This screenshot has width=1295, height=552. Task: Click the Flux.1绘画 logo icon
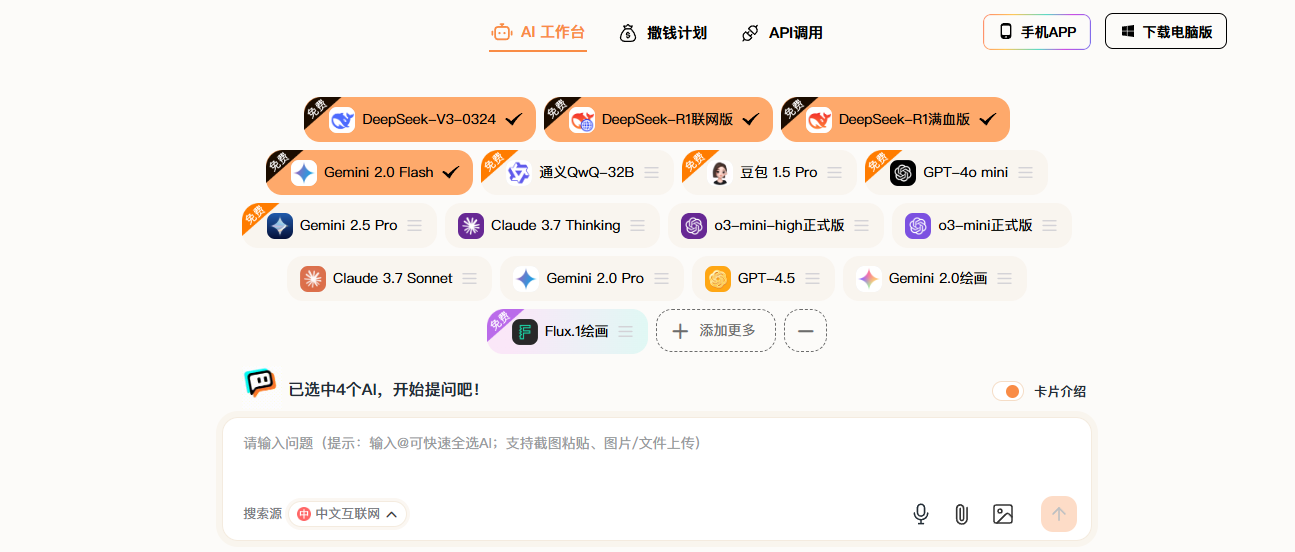(525, 332)
